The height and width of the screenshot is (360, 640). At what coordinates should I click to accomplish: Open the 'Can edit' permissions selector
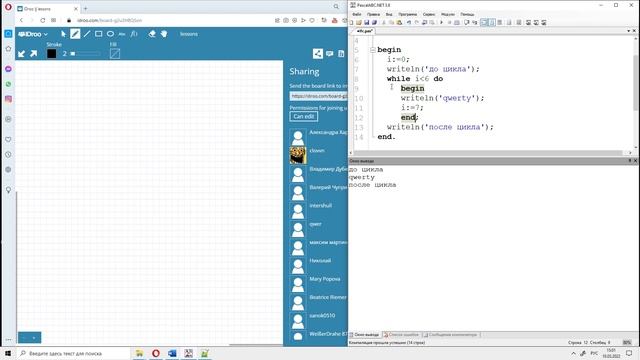pyautogui.click(x=304, y=116)
